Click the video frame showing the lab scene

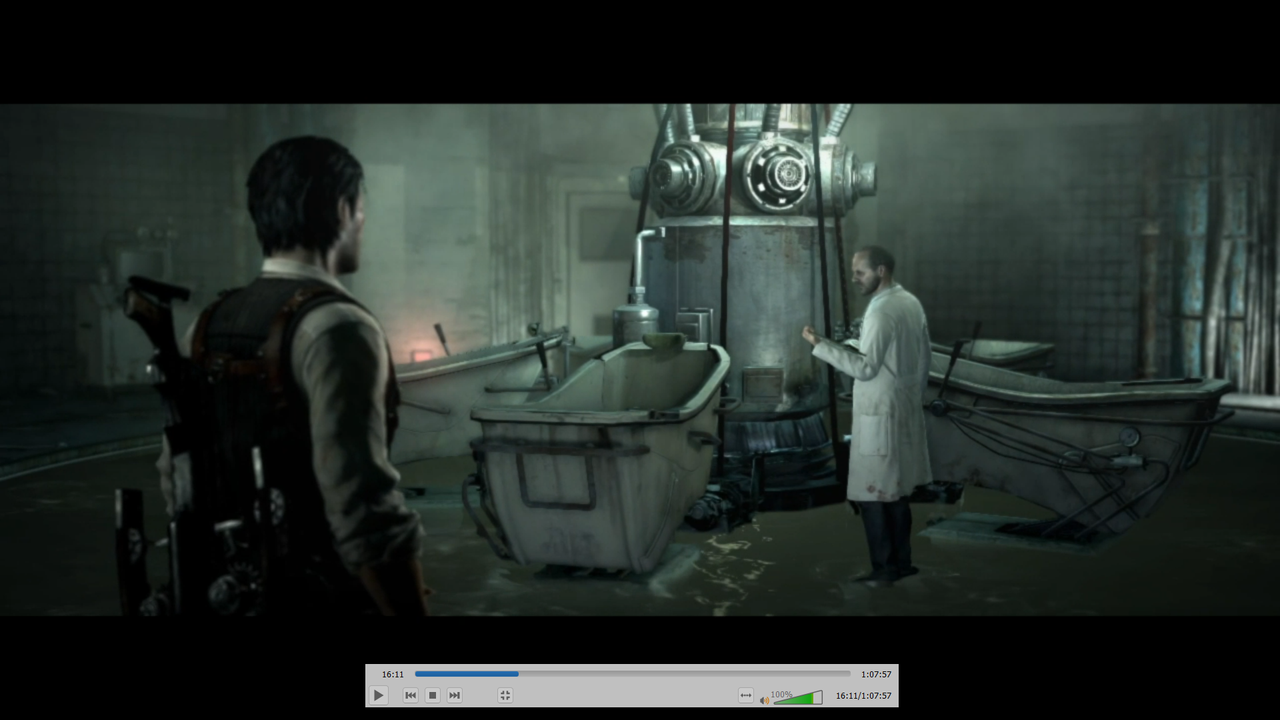(x=640, y=360)
